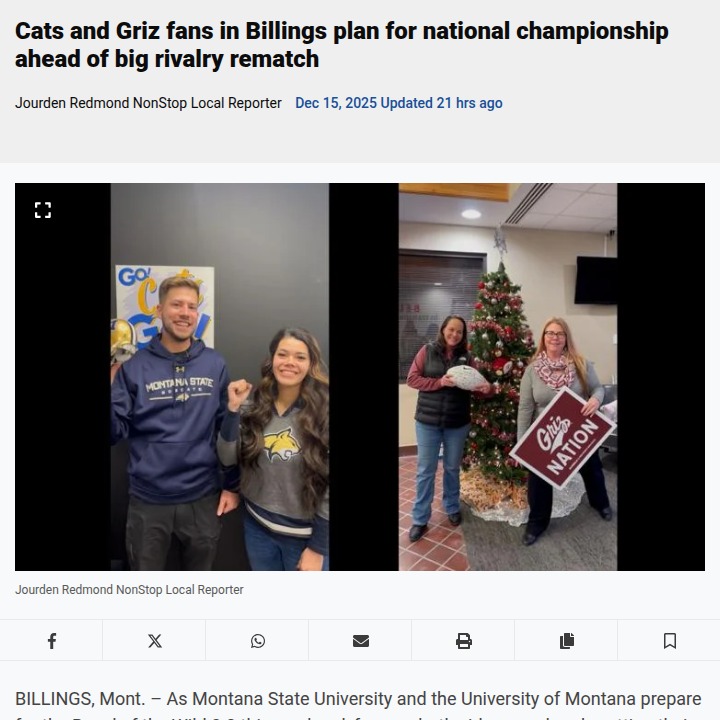This screenshot has width=720, height=720.
Task: Open the Montana State fans photo
Action: click(x=219, y=377)
